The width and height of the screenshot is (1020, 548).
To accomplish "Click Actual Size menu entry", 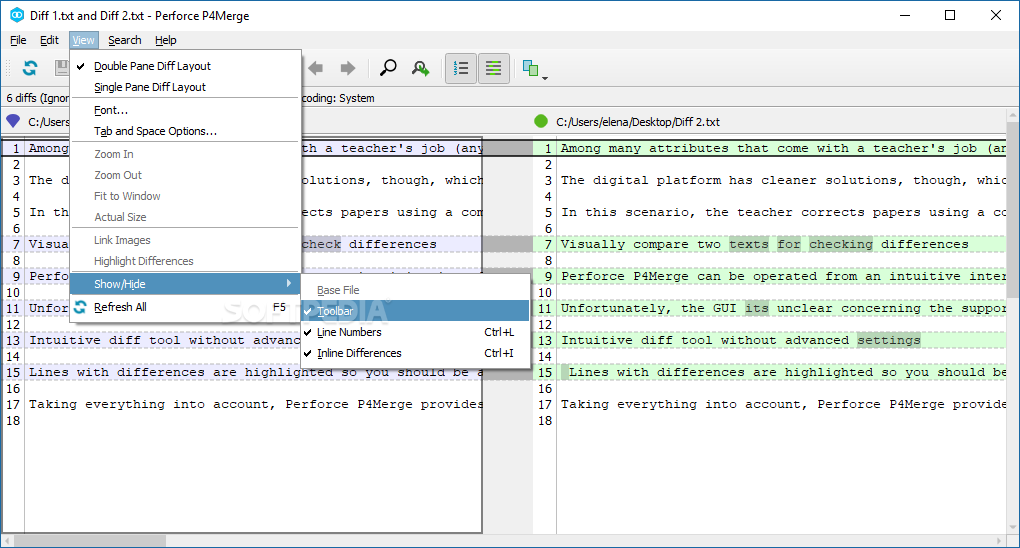I will [x=185, y=217].
